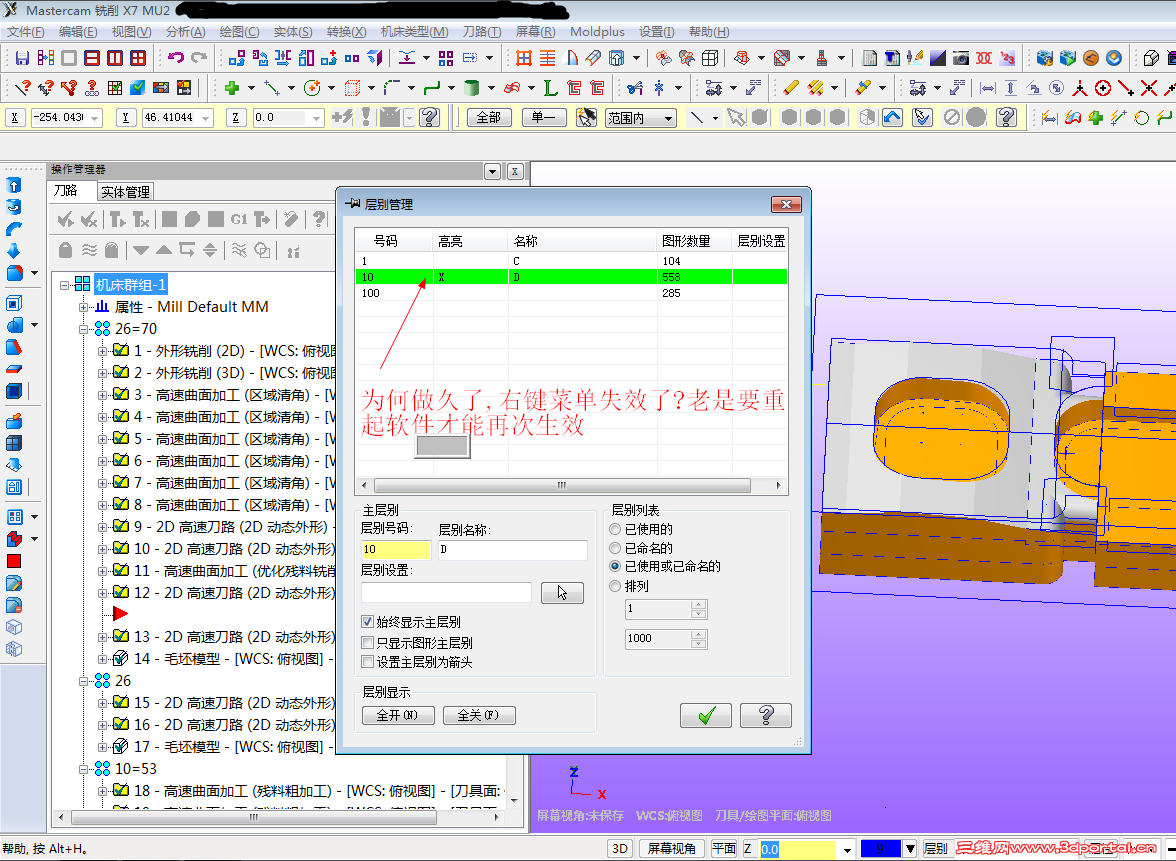Viewport: 1176px width, 861px height.
Task: Click the red square sidebar icon
Action: point(14,560)
